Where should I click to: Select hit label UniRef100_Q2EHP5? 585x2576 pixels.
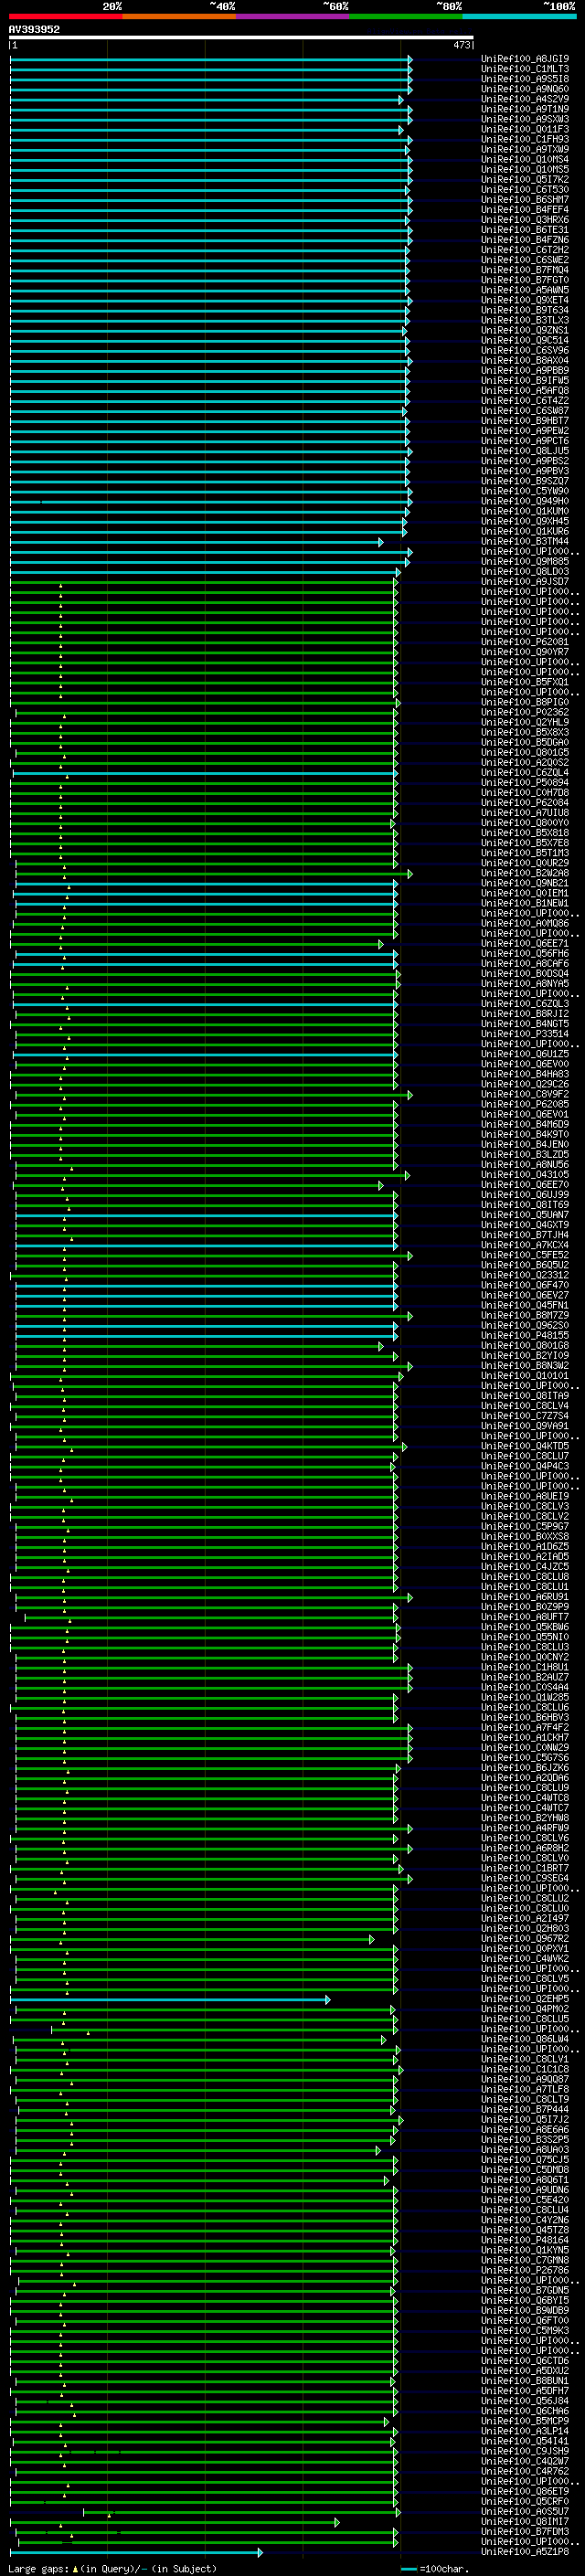coord(525,1999)
